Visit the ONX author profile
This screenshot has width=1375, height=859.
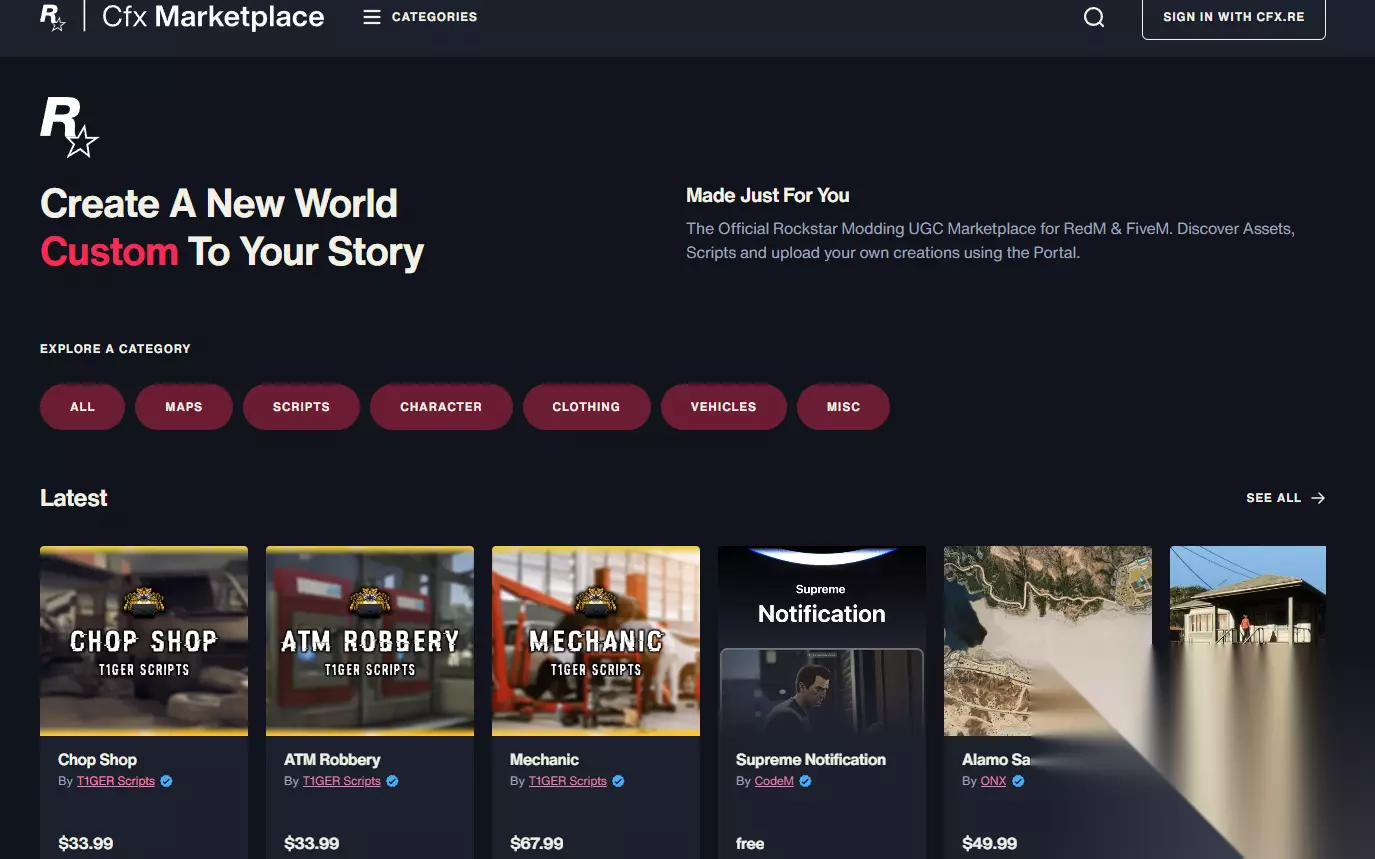point(994,781)
